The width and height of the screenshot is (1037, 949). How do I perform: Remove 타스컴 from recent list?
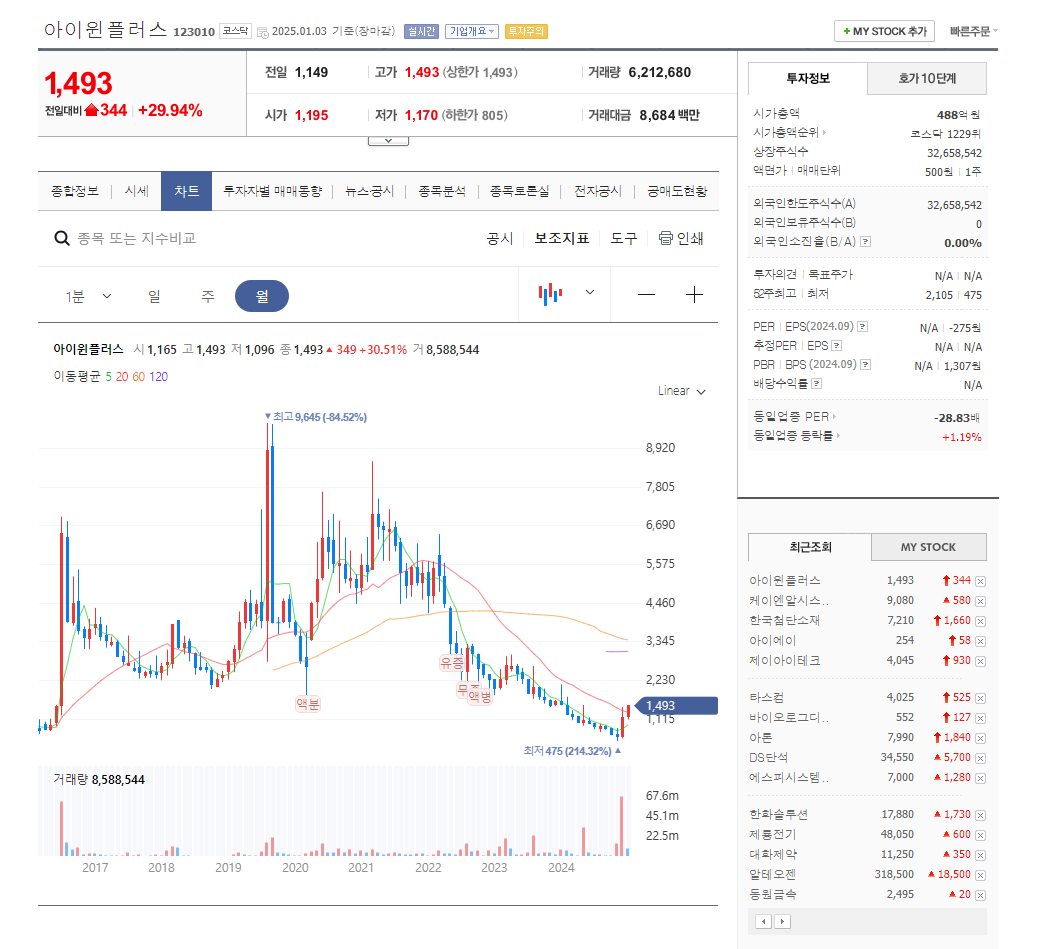click(980, 698)
